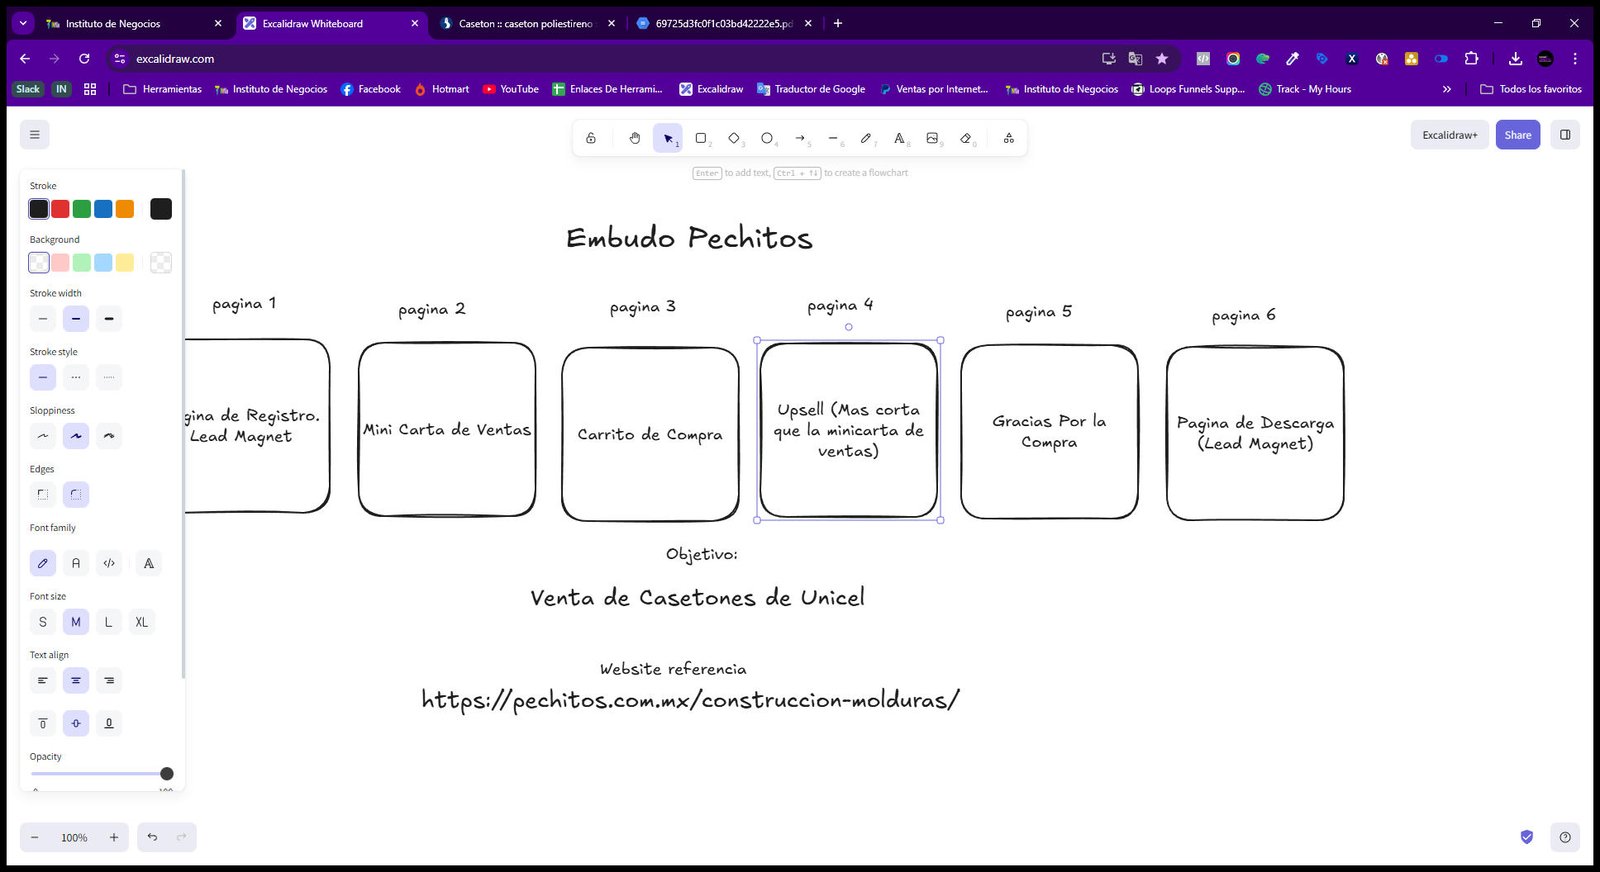Open the more tools shapes menu
This screenshot has height=872, width=1600.
(x=1008, y=138)
